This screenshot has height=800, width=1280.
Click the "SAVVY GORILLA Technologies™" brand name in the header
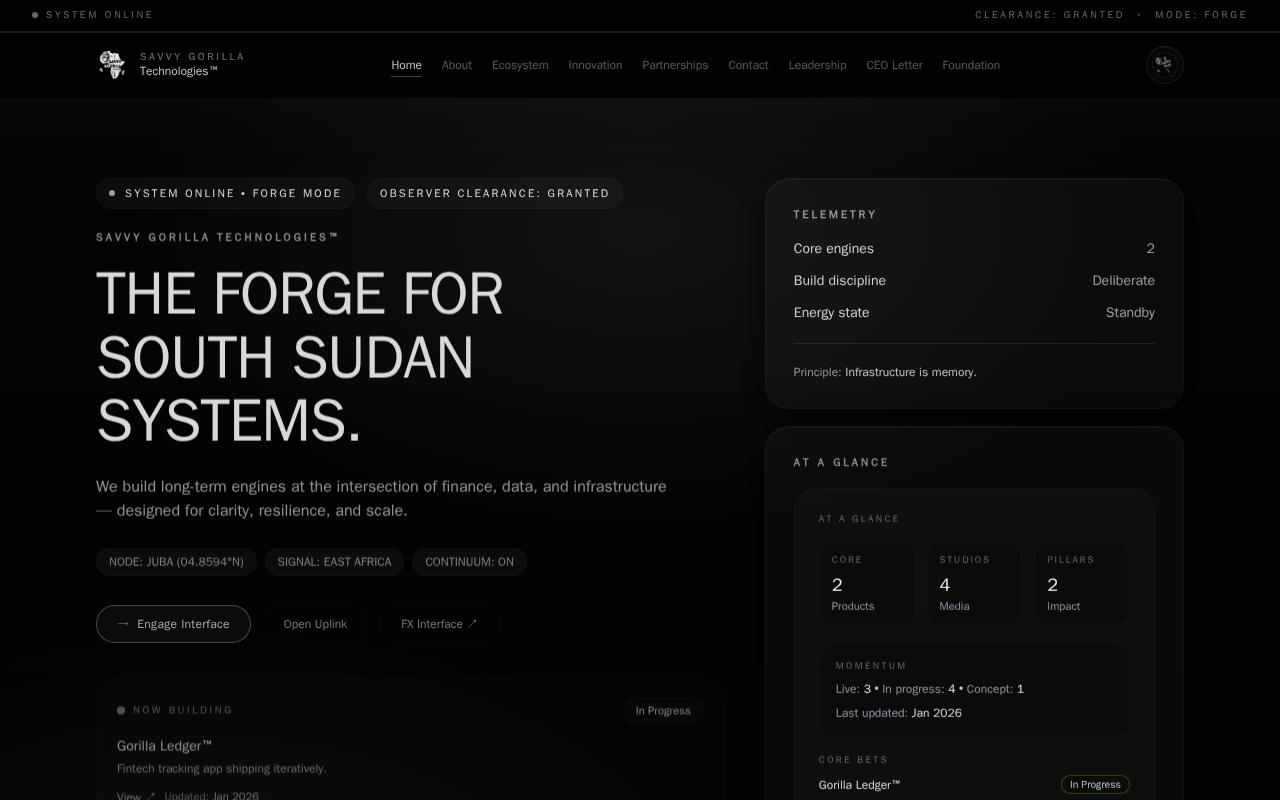tap(192, 64)
